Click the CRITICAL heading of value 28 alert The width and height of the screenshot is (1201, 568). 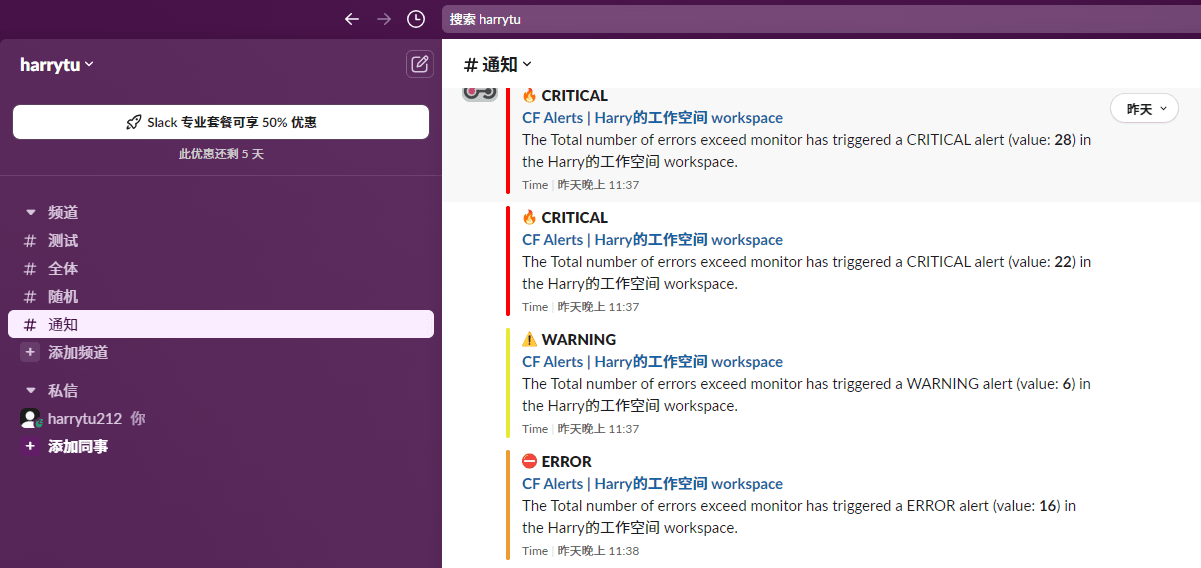575,96
